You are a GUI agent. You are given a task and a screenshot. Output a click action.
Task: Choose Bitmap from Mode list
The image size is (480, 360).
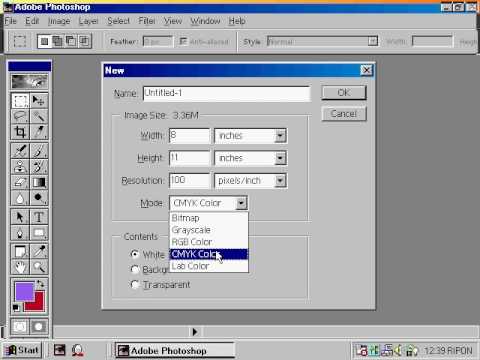209,218
